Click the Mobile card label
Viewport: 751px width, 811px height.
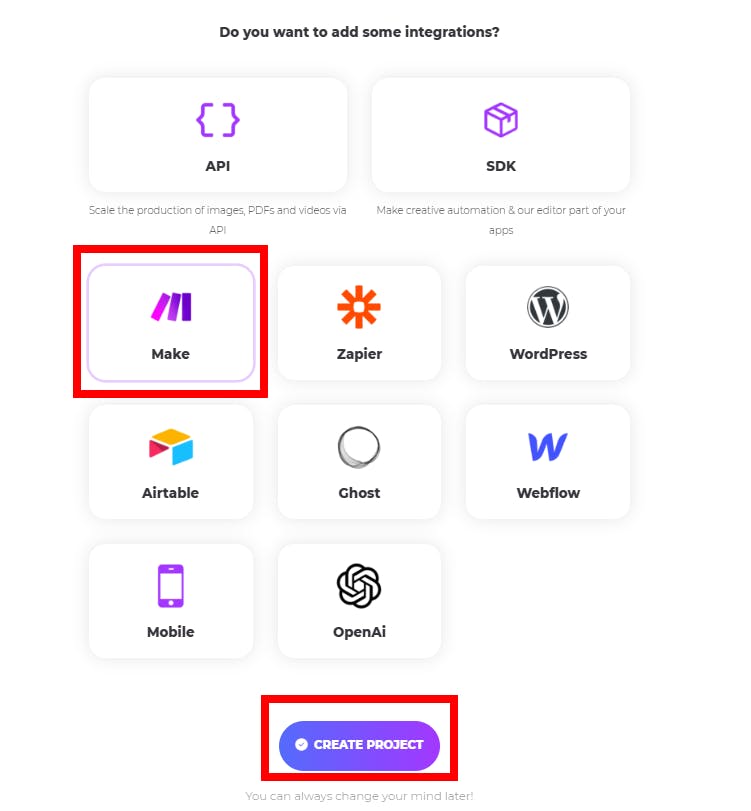pyautogui.click(x=170, y=632)
